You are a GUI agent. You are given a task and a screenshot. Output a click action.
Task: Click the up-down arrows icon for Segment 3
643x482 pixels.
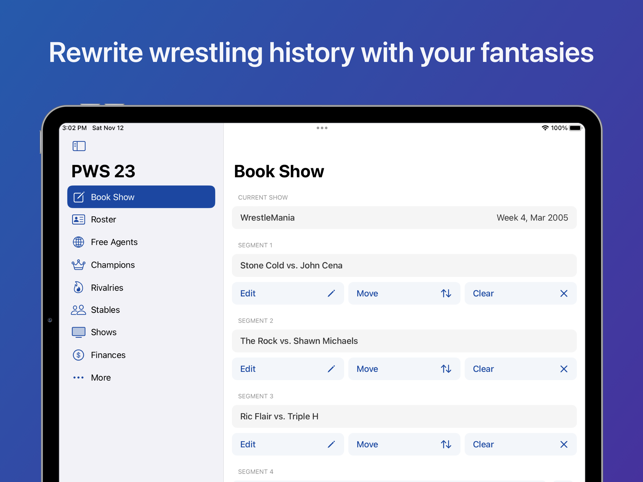[x=446, y=444]
